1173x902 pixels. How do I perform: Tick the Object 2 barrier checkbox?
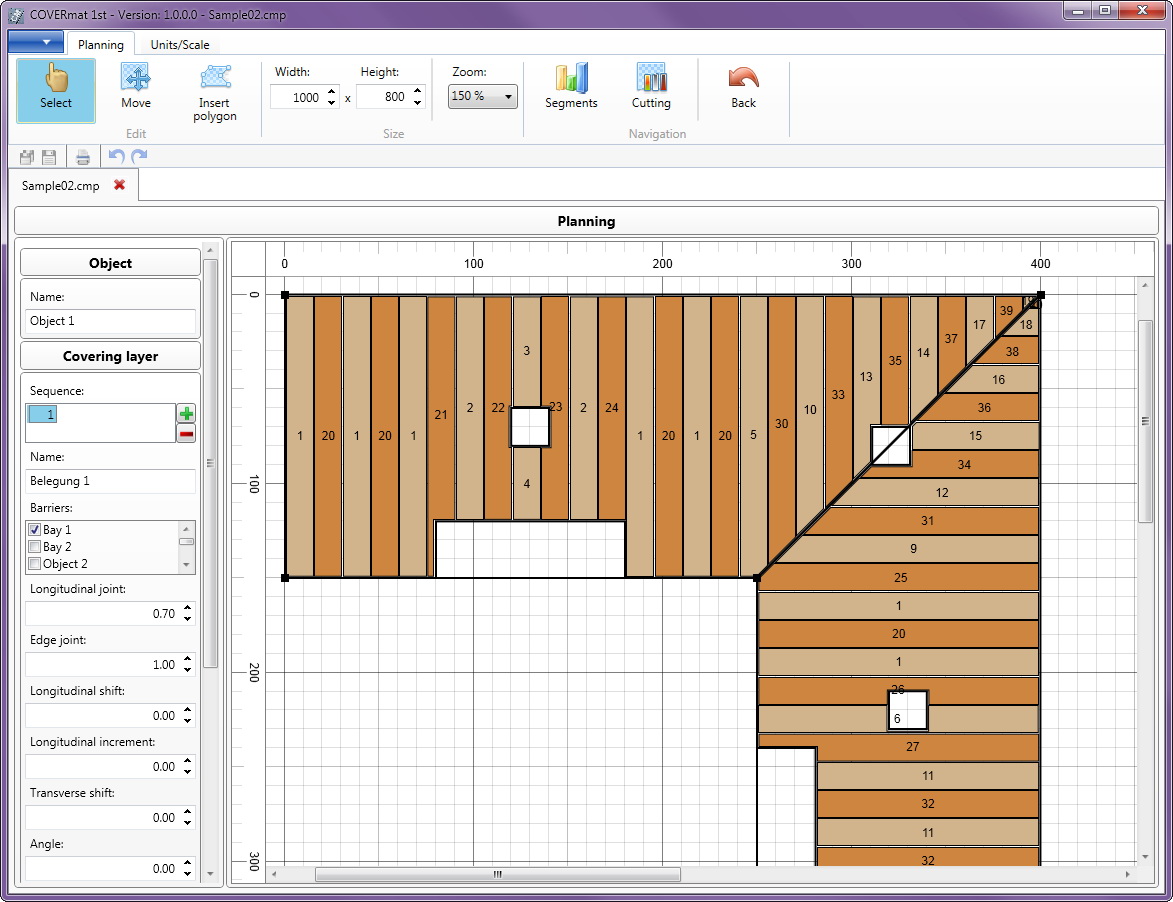[x=35, y=564]
